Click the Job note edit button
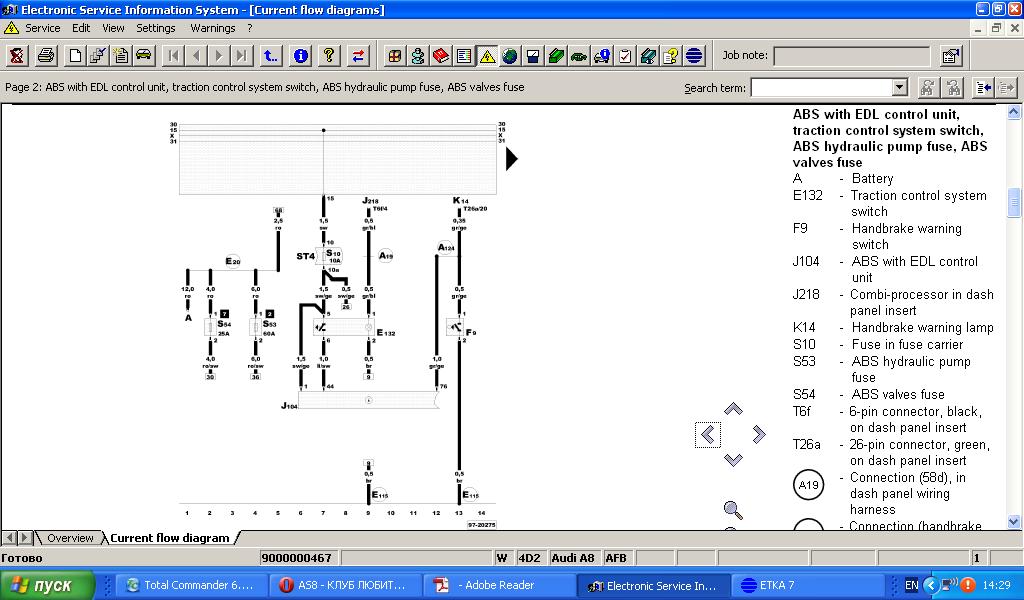 pyautogui.click(x=950, y=56)
